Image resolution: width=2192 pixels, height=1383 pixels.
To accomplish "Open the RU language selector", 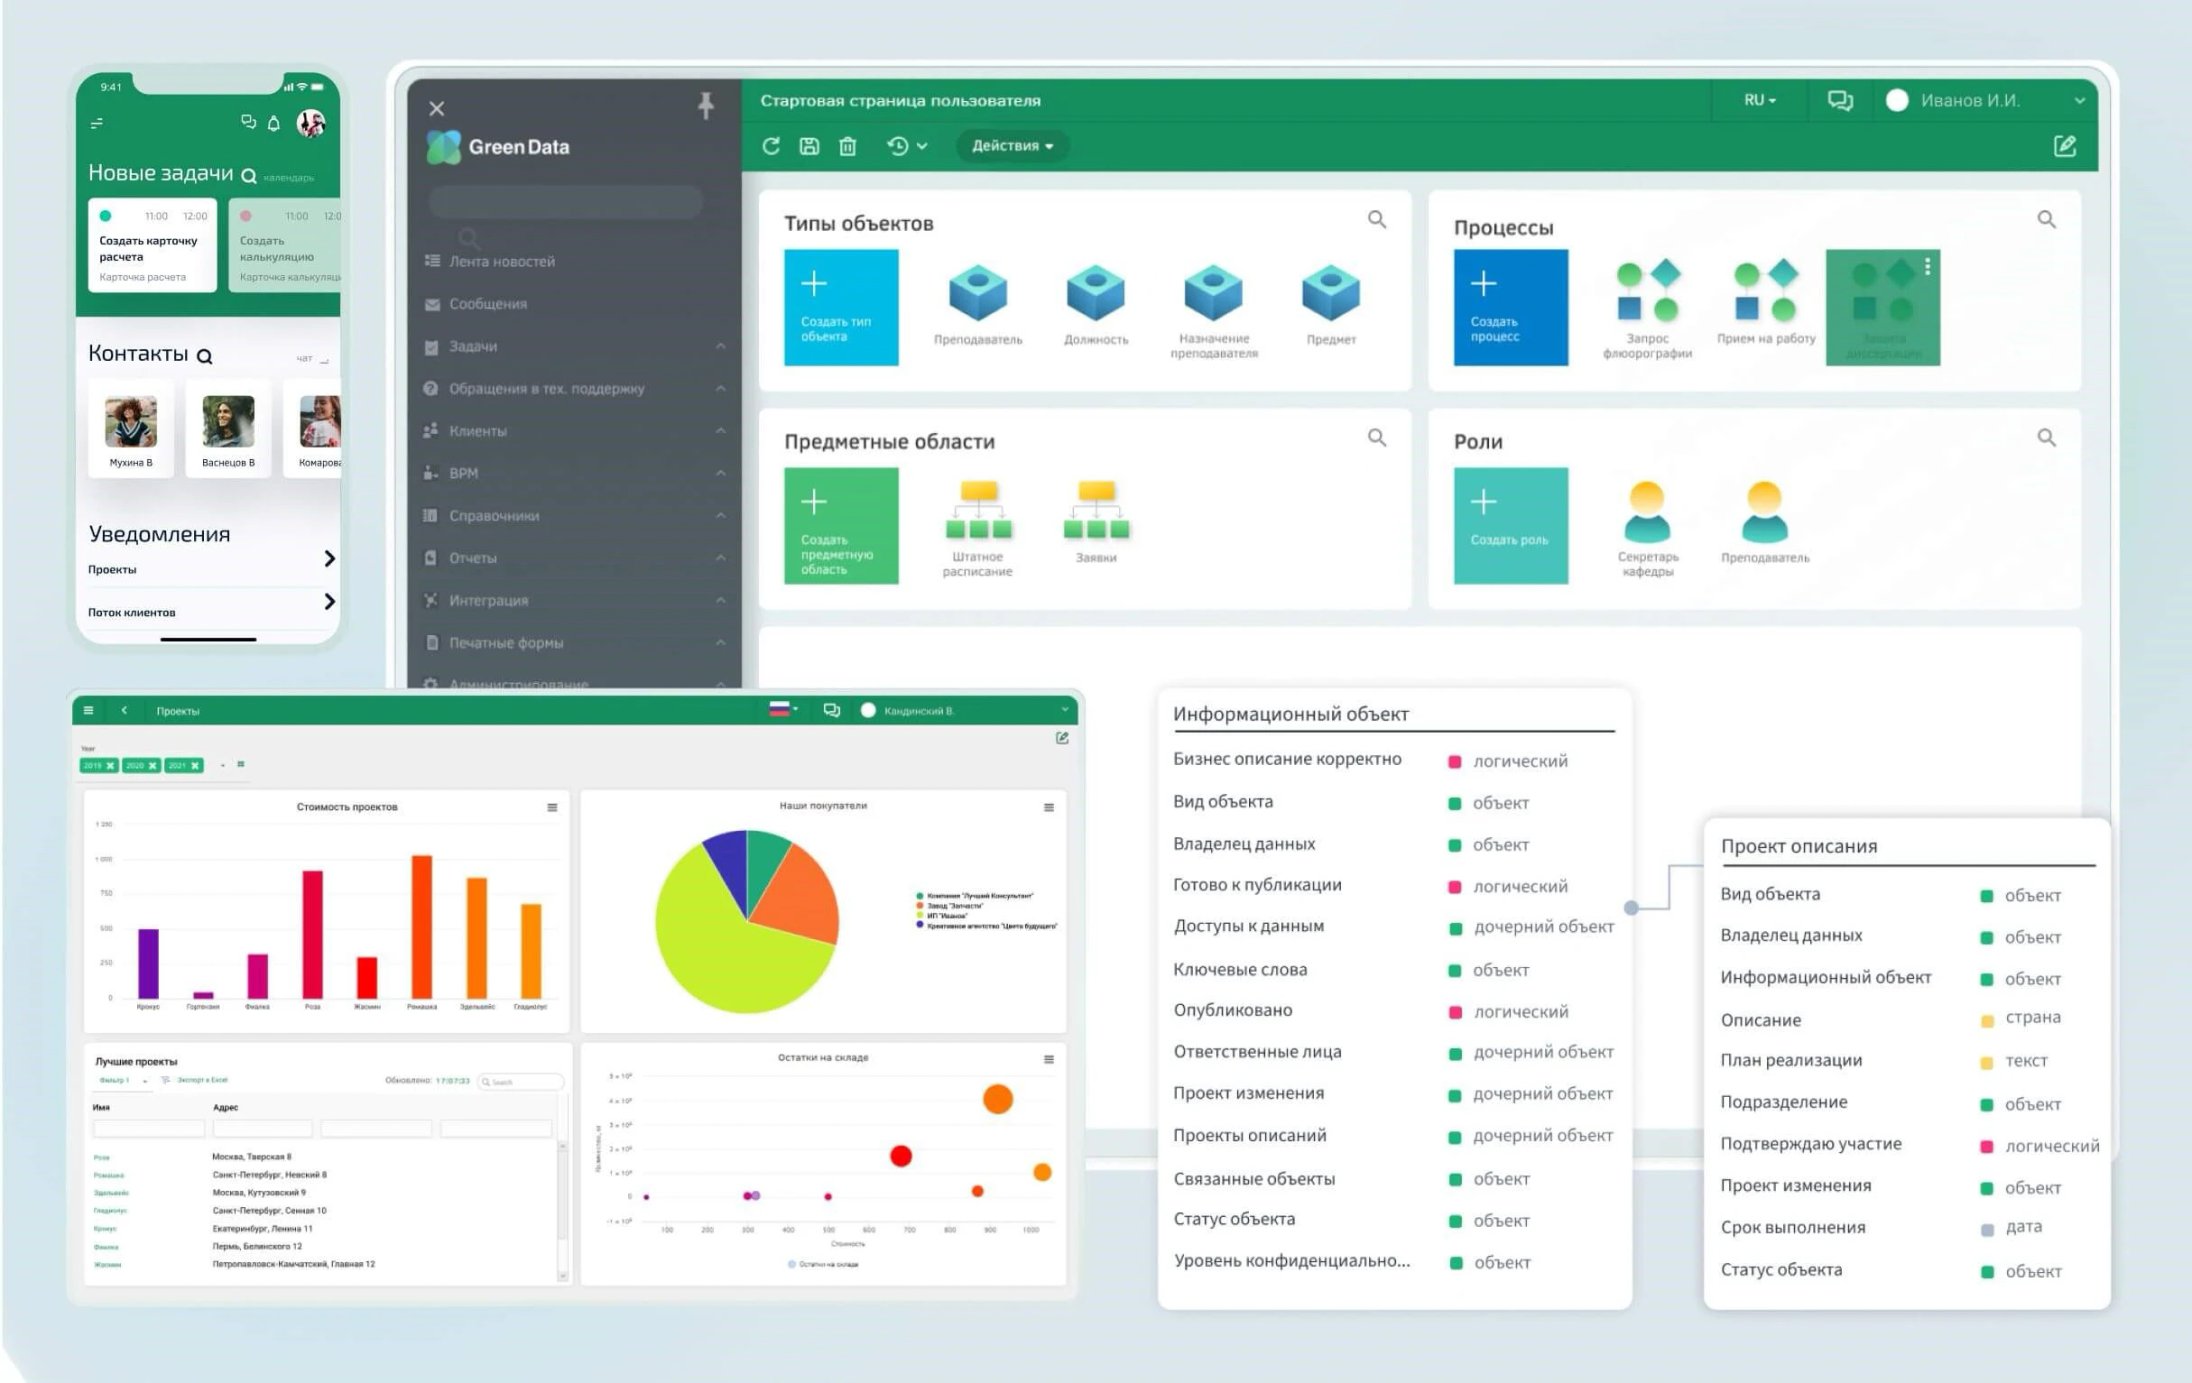I will tap(1759, 100).
